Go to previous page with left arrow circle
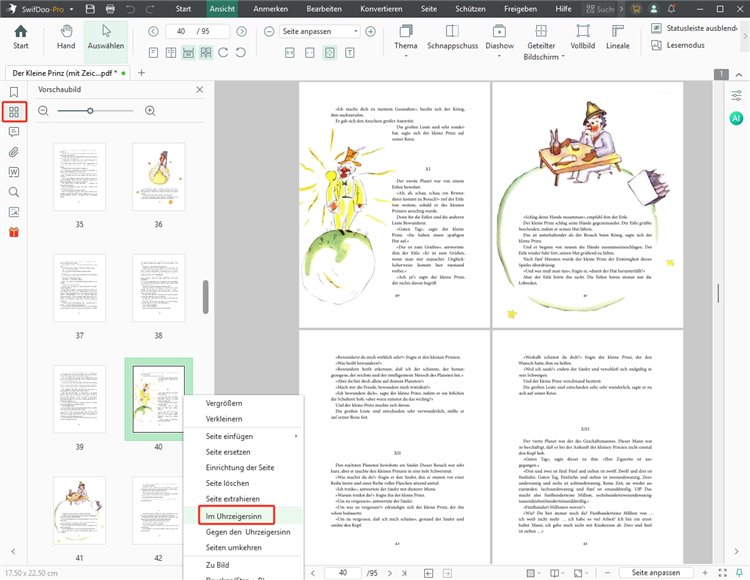Image resolution: width=750 pixels, height=580 pixels. coord(153,31)
